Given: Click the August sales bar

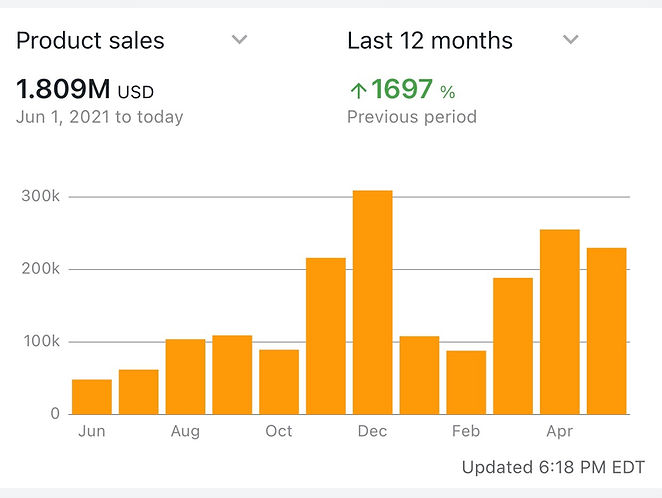Looking at the screenshot, I should coord(185,377).
